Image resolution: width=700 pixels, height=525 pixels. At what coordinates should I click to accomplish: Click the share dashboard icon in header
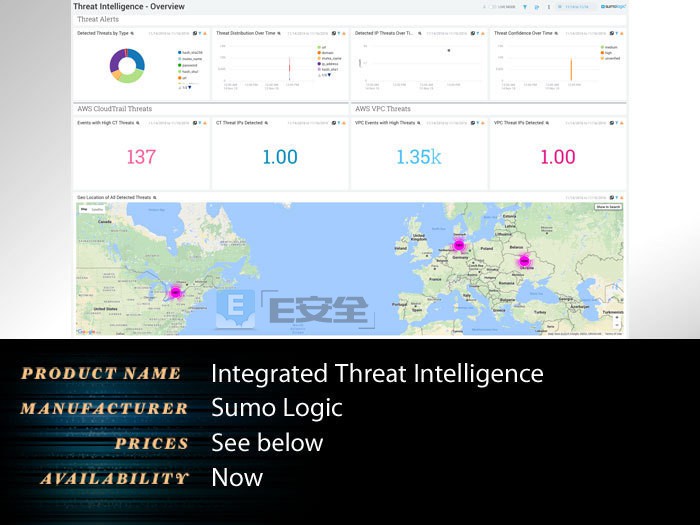[x=537, y=7]
